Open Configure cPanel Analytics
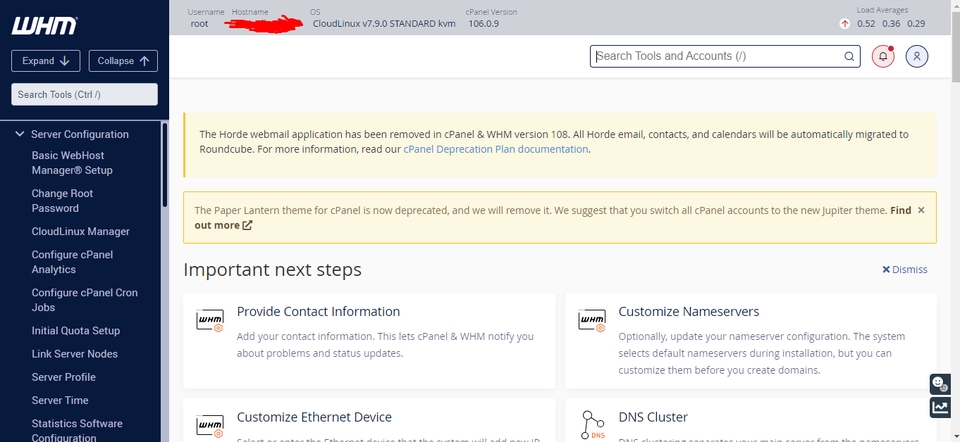The image size is (960, 442). [72, 262]
